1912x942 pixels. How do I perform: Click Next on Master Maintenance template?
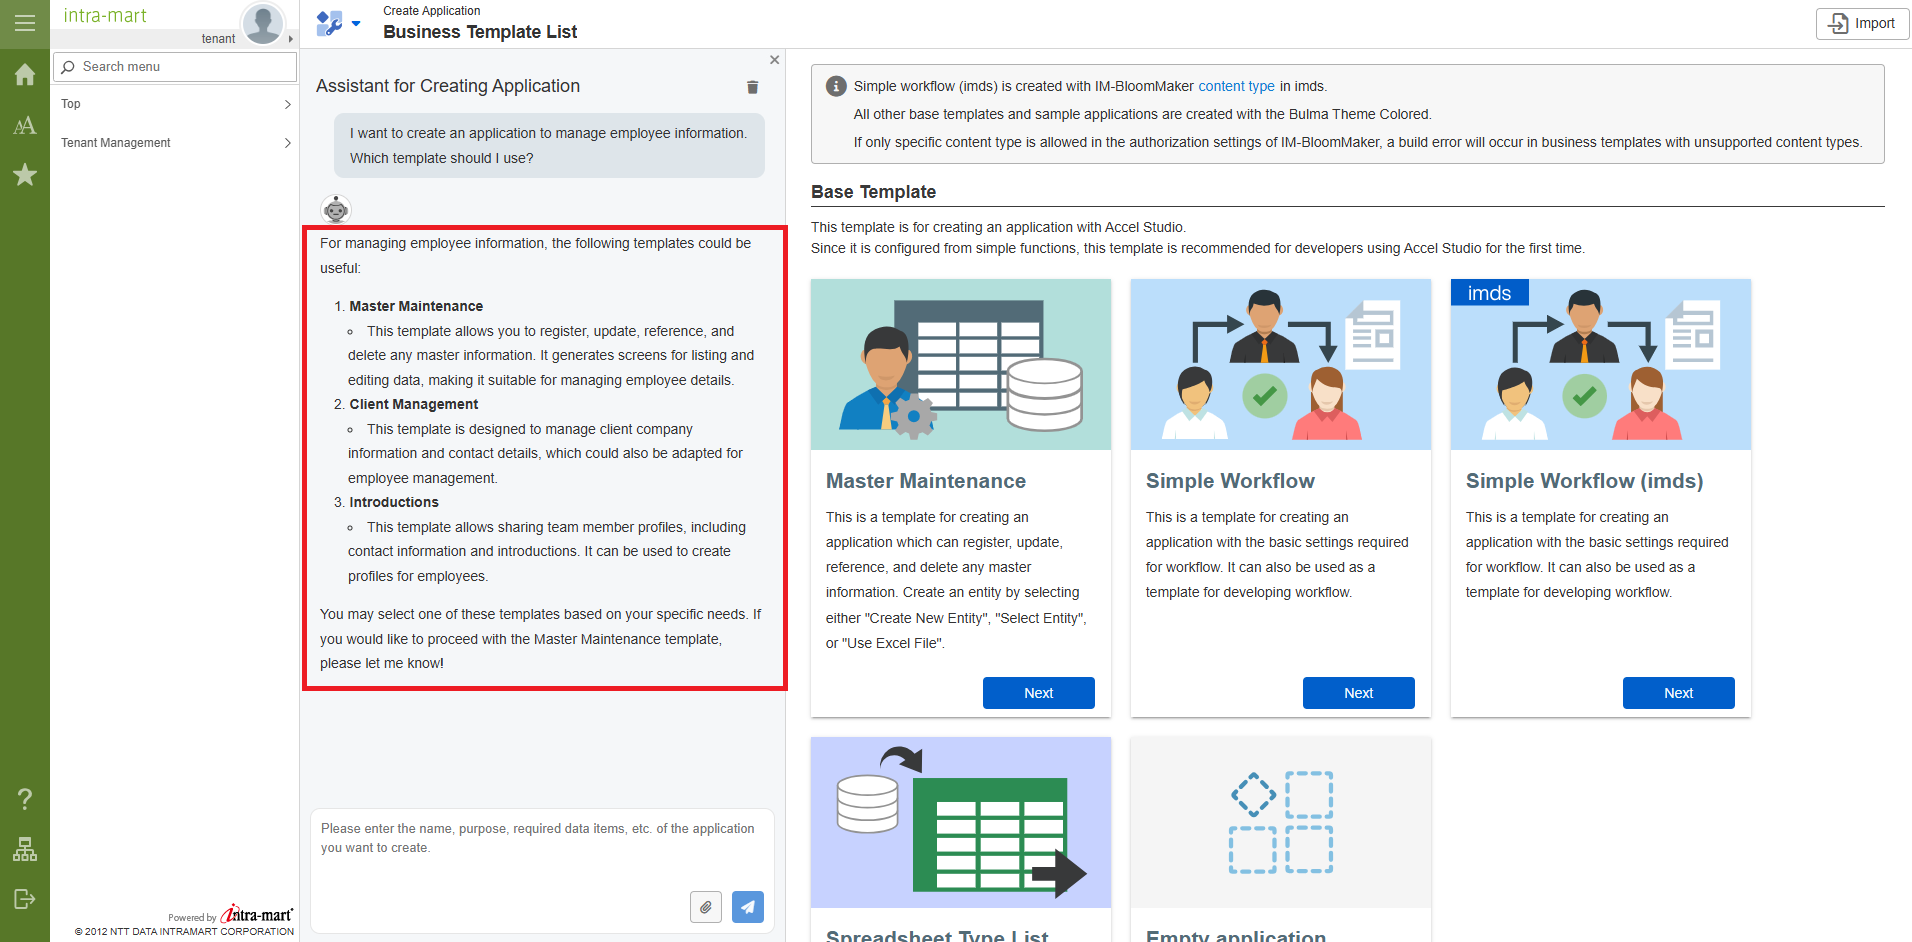pos(1038,693)
